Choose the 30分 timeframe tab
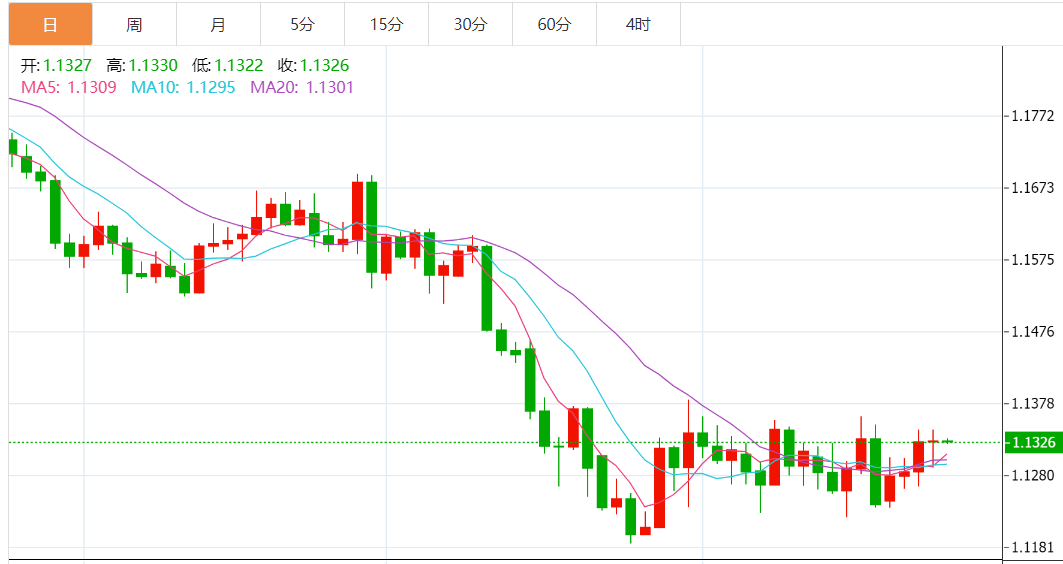 coord(470,24)
